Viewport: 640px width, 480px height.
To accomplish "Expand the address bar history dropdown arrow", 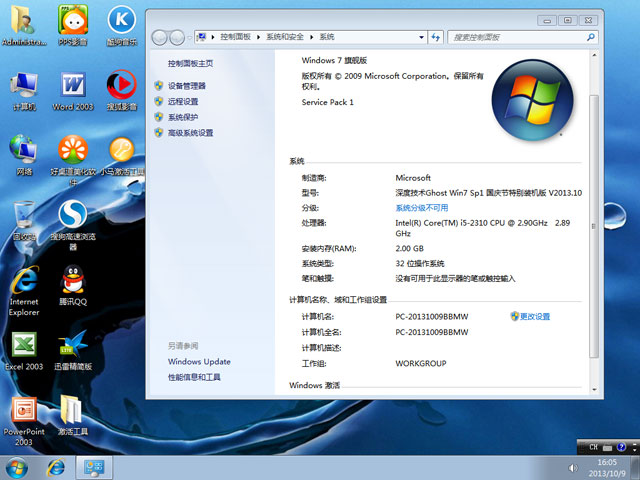I will (423, 37).
